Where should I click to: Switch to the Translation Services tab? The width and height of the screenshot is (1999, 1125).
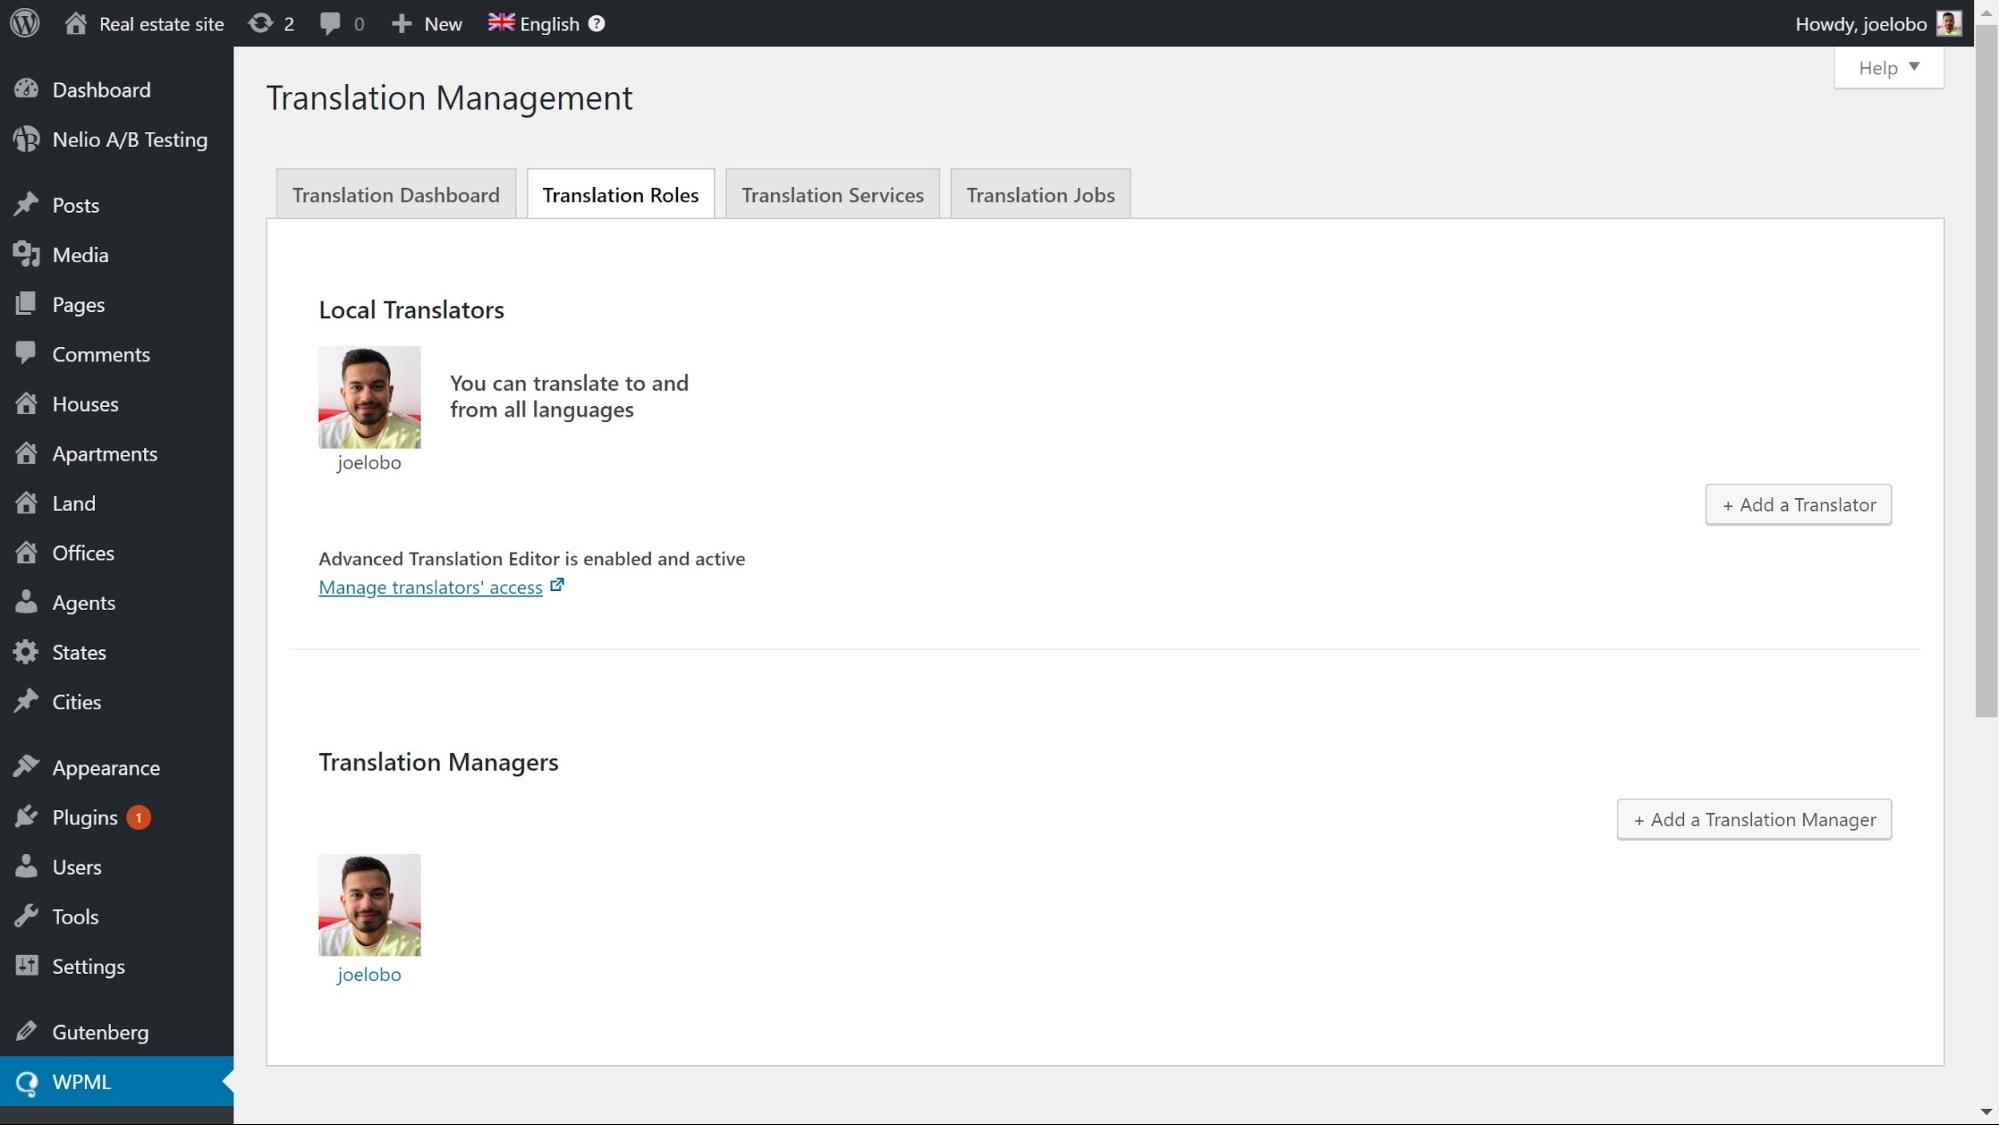pos(832,195)
